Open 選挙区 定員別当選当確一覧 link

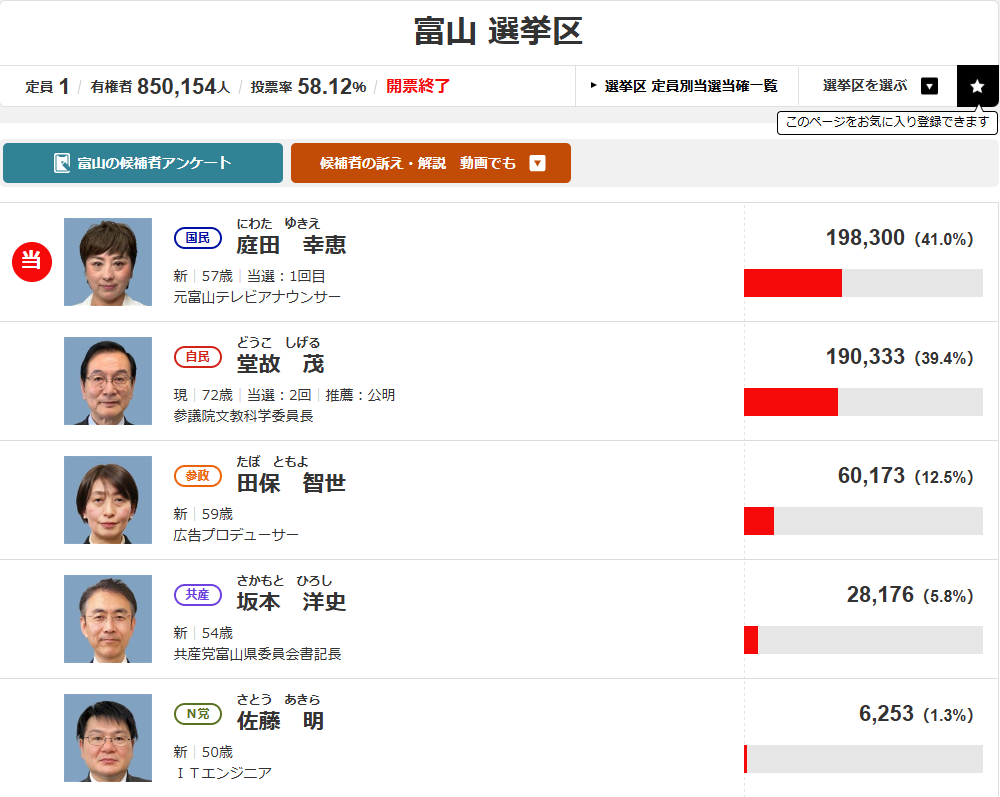[x=686, y=86]
